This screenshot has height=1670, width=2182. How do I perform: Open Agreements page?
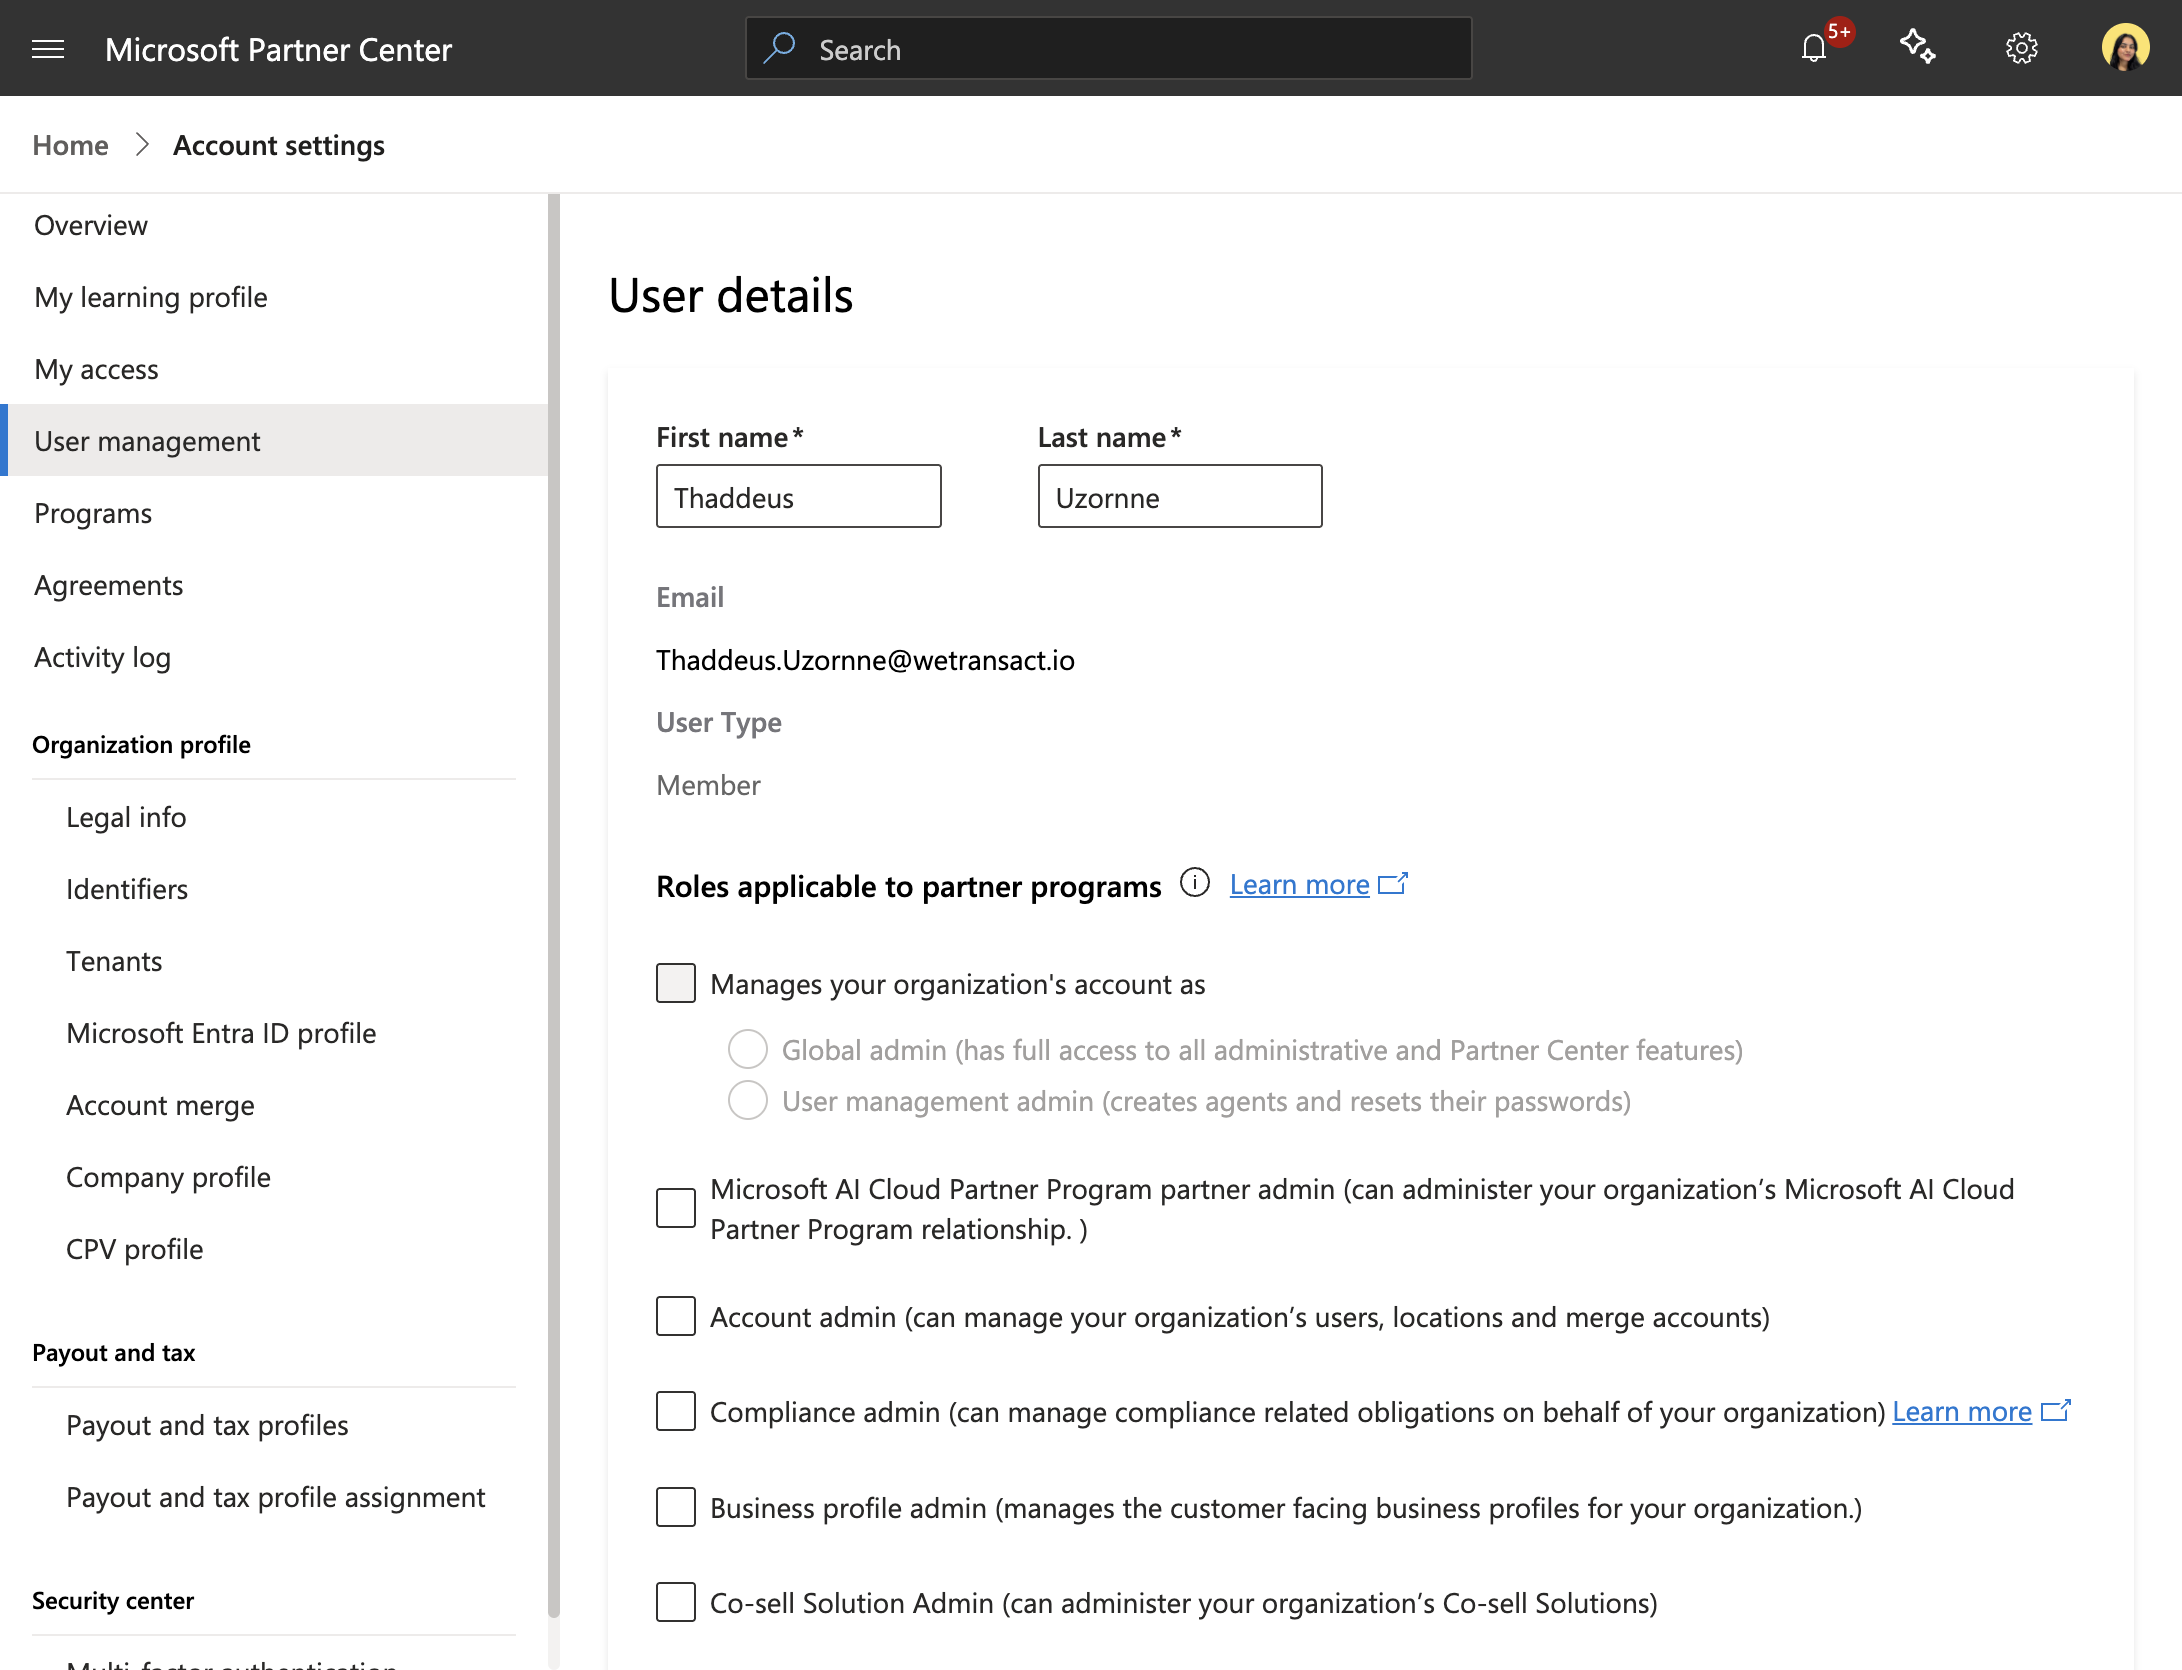coord(274,585)
